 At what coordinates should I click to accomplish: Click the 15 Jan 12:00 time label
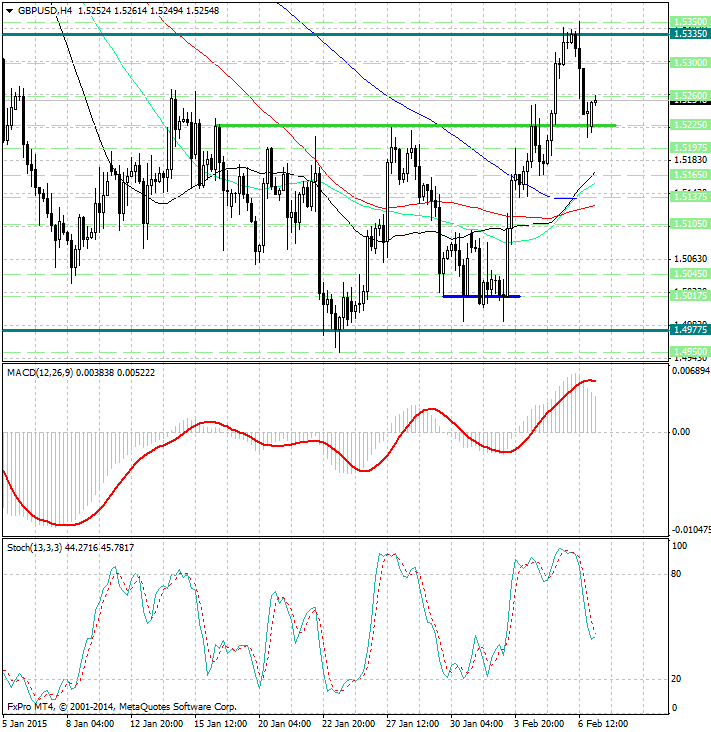[220, 724]
